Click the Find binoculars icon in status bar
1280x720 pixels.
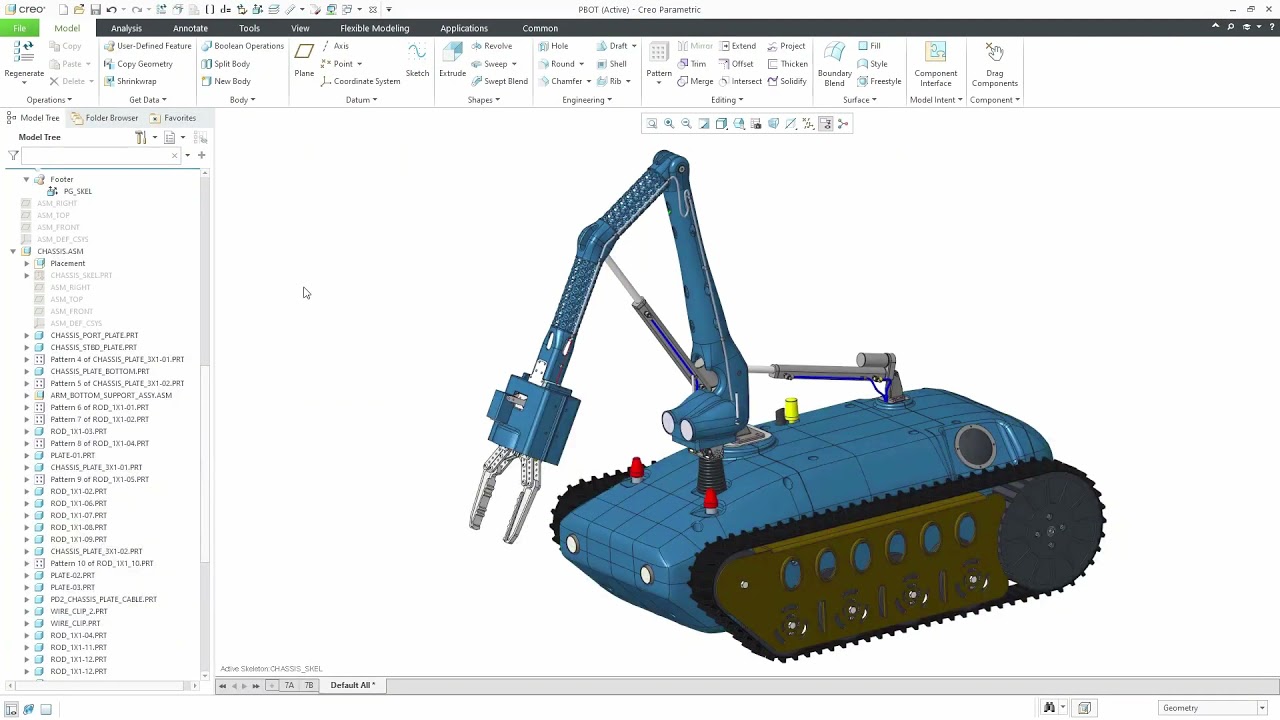[1049, 708]
